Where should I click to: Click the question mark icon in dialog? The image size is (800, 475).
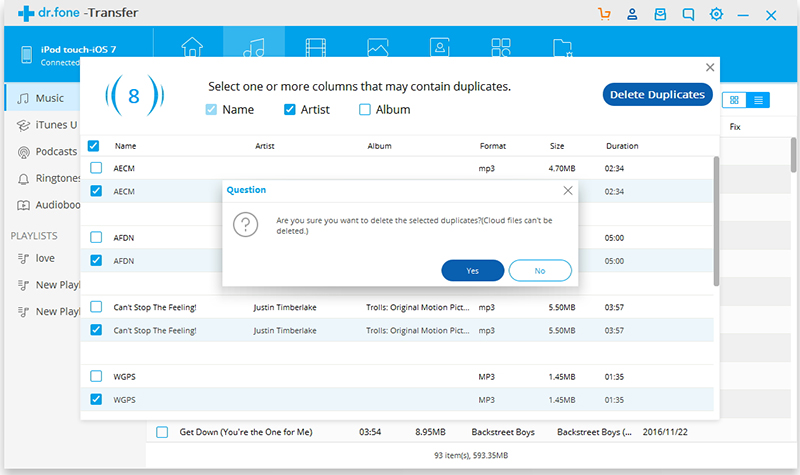tap(245, 224)
